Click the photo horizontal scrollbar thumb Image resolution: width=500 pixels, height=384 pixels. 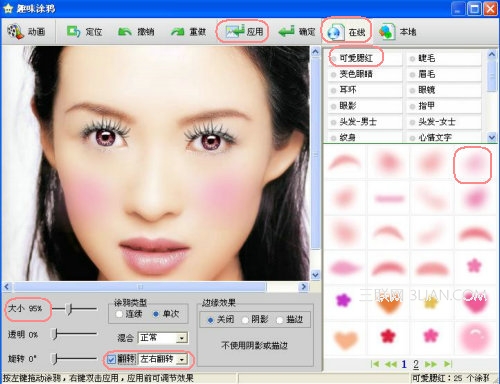(x=140, y=286)
